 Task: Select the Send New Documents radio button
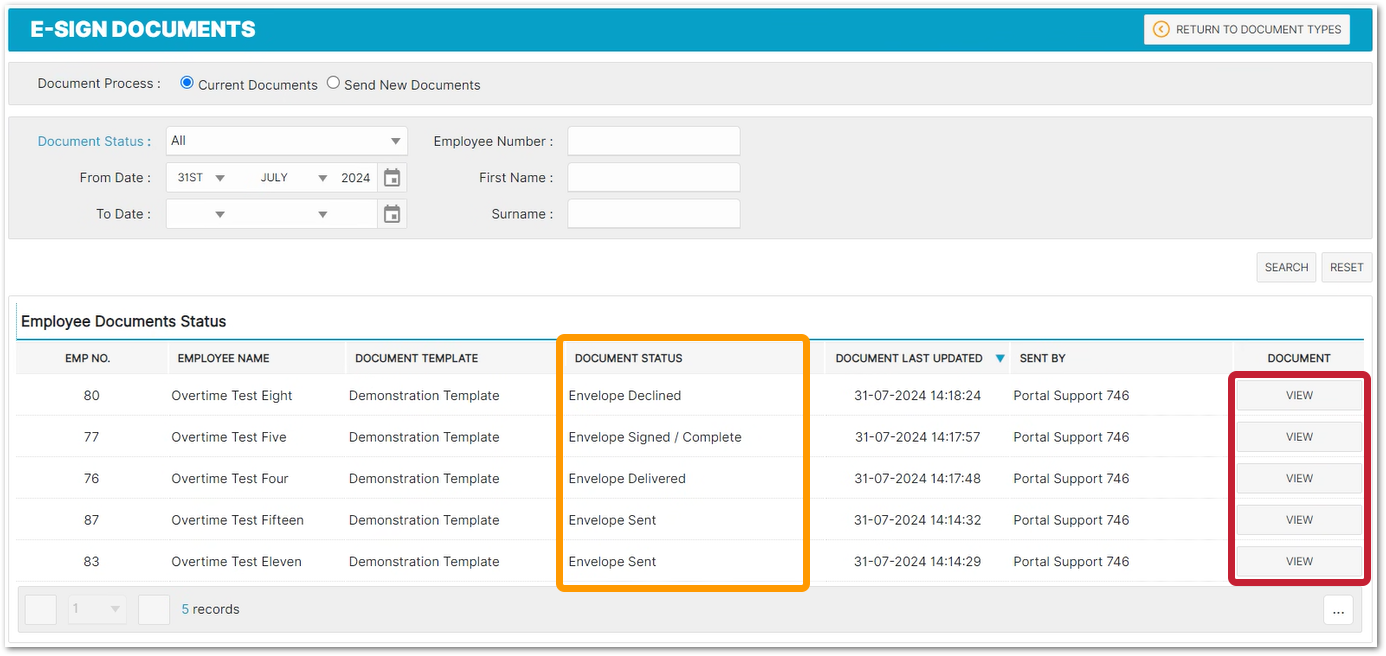[334, 84]
